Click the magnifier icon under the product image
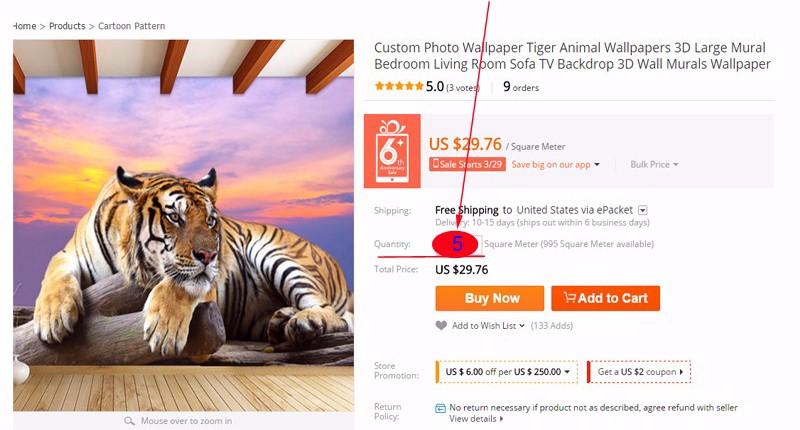 tap(130, 421)
